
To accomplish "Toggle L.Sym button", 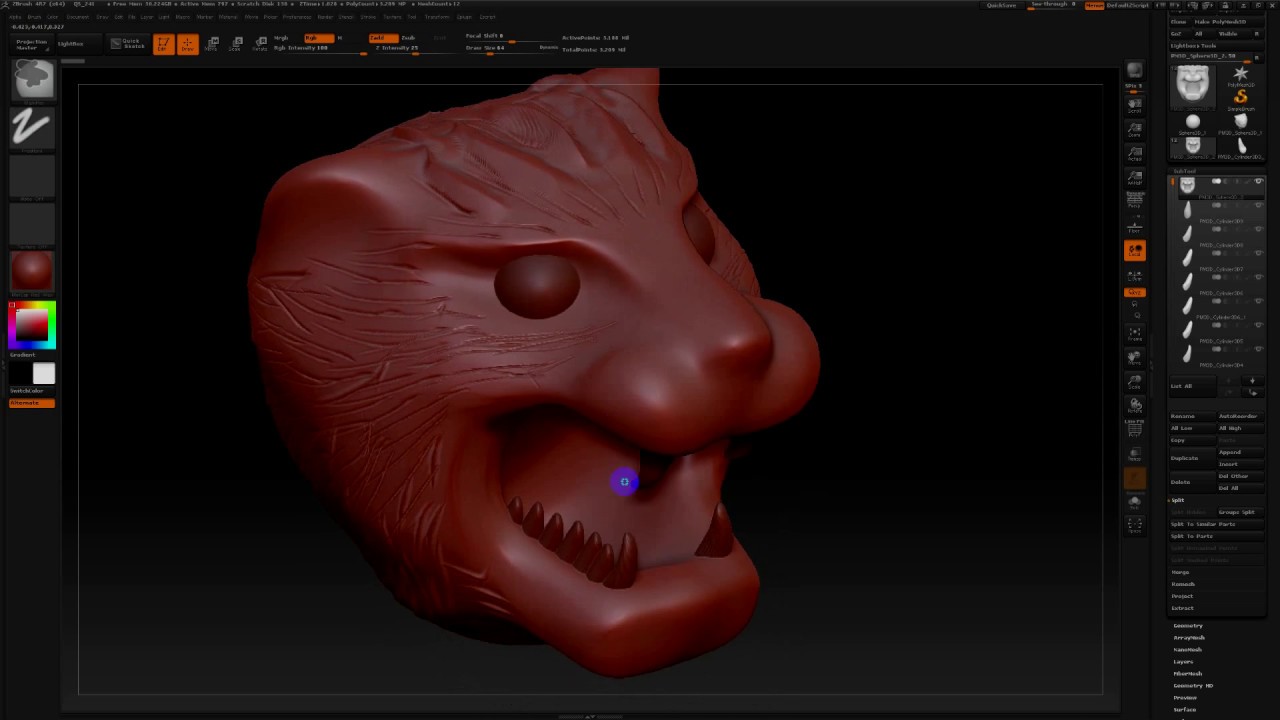I will (x=1134, y=274).
